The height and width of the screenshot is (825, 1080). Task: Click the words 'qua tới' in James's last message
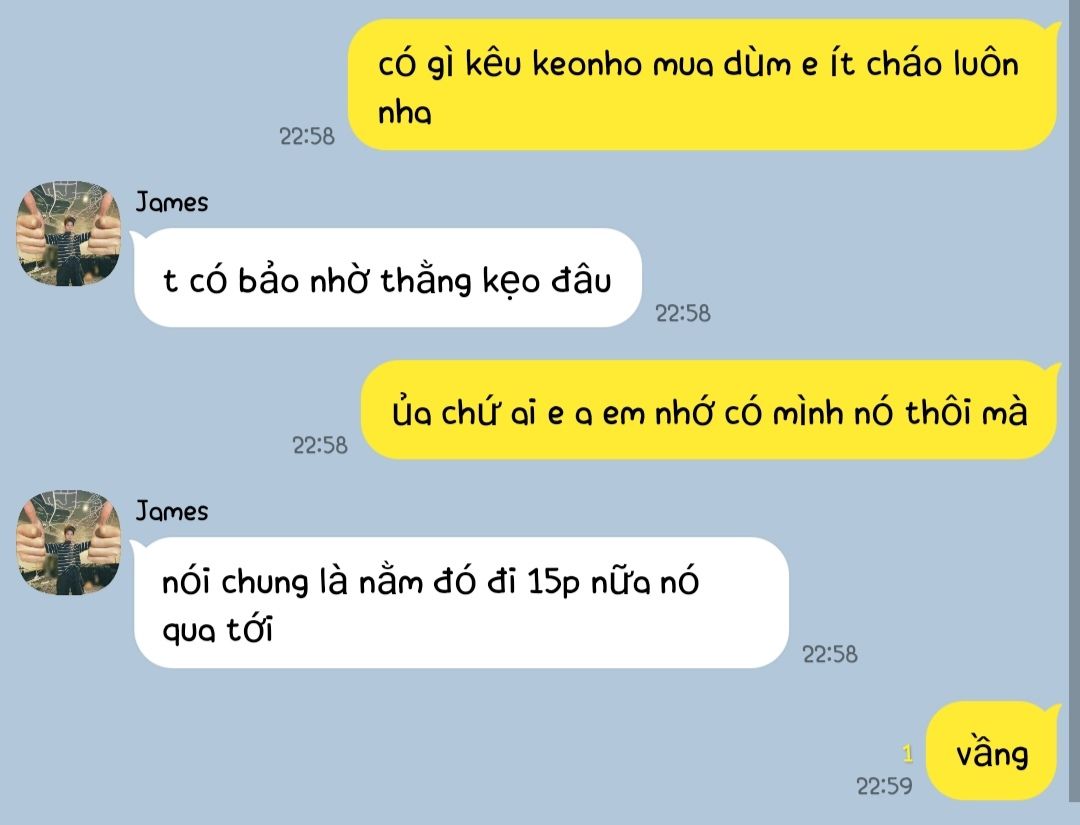pos(218,631)
